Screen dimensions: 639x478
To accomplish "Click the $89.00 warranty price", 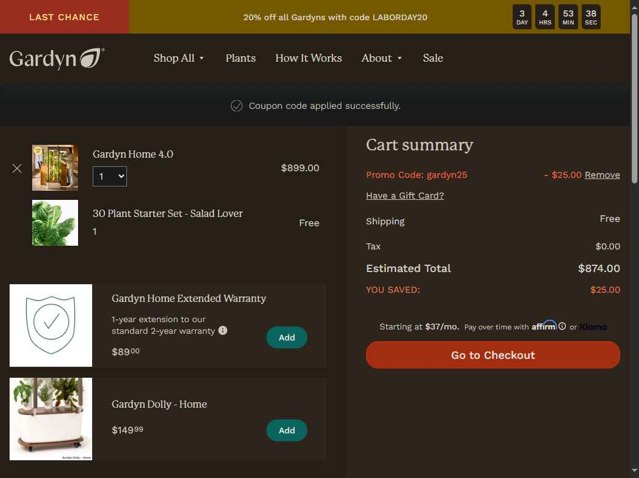I will [126, 351].
